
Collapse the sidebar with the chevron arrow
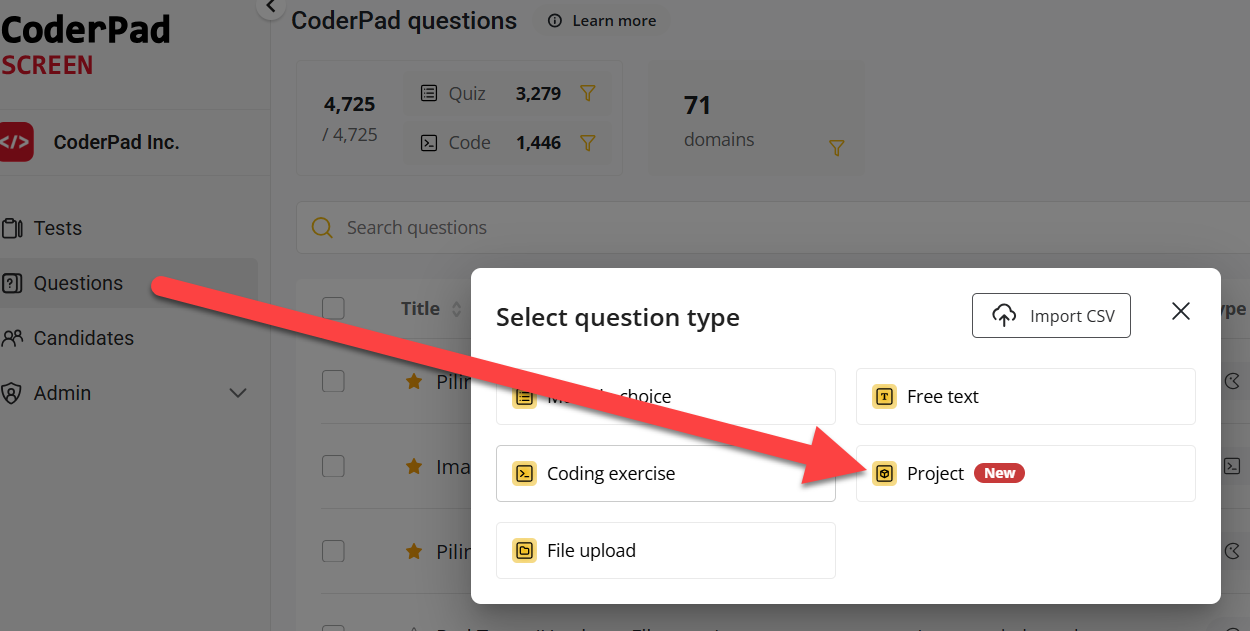coord(269,7)
